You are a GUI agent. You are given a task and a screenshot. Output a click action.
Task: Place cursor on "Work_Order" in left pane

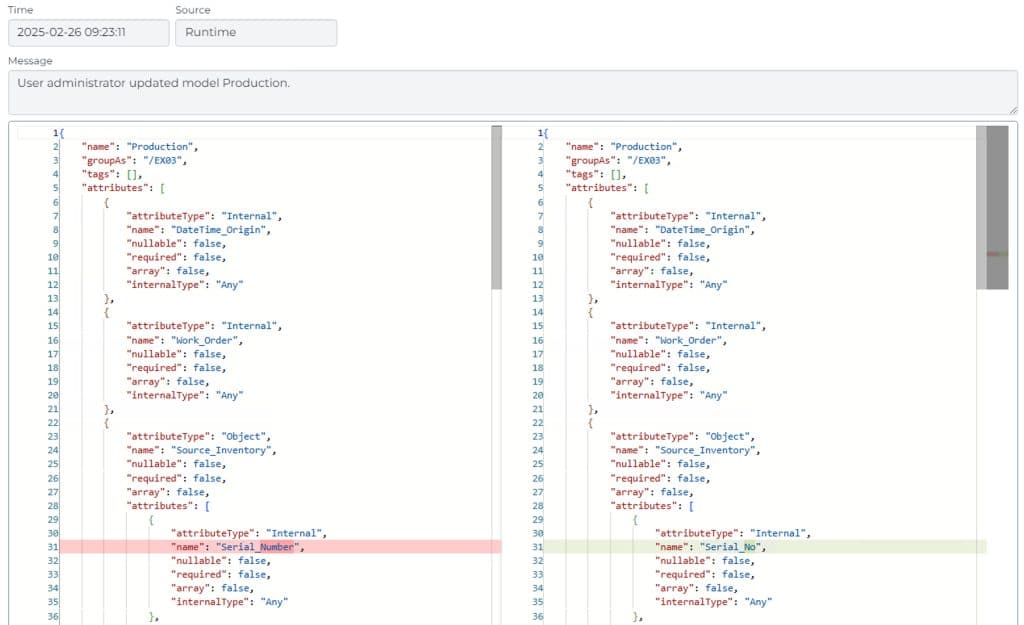coord(209,340)
